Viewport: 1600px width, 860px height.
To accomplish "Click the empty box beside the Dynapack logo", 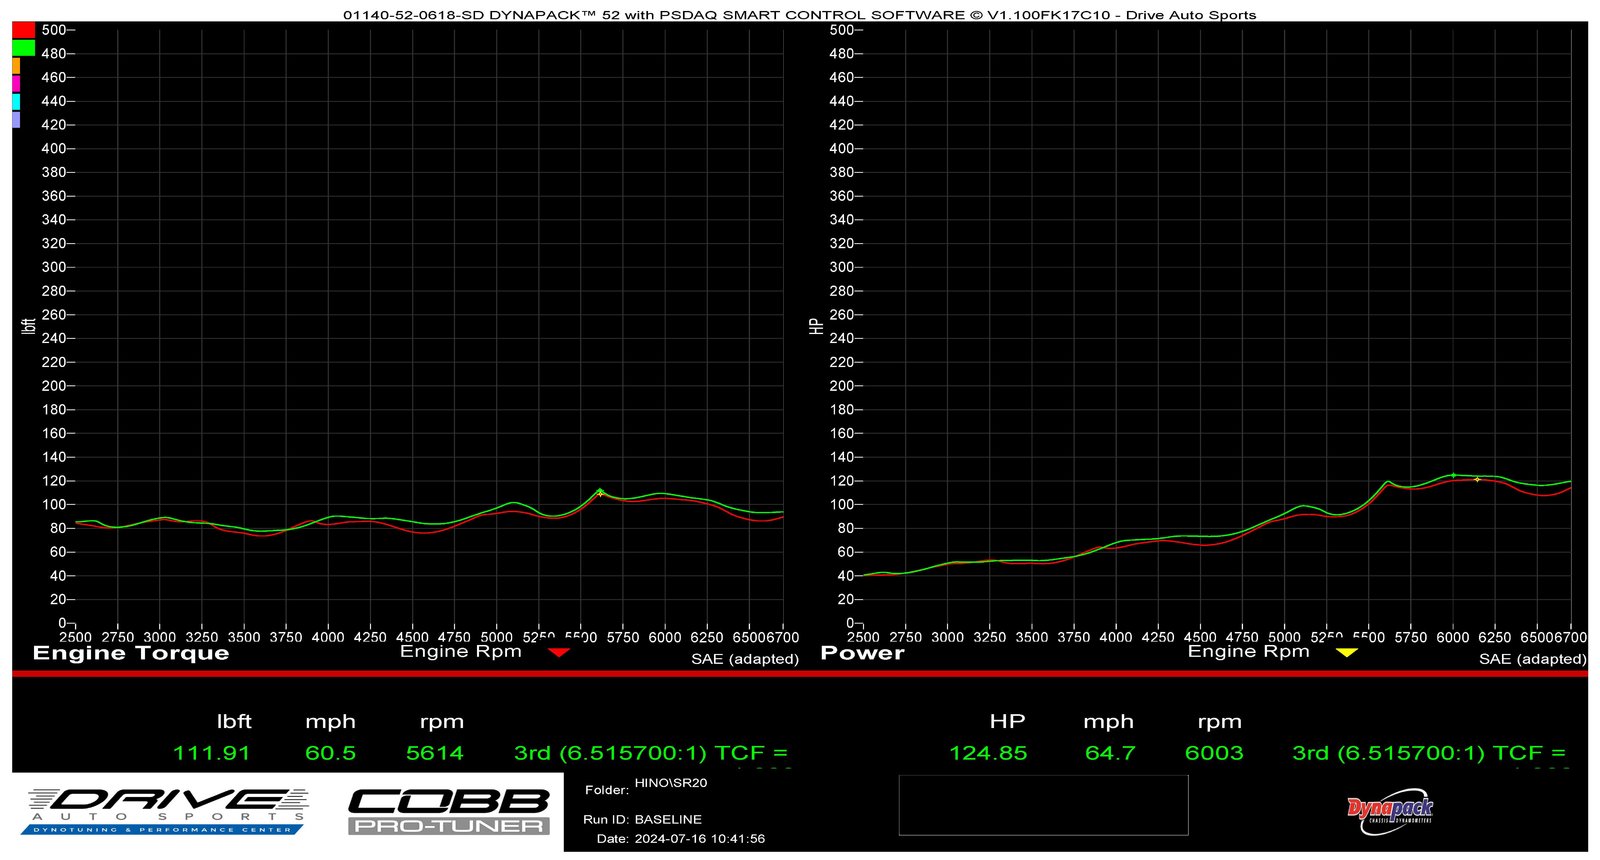I will point(1043,805).
